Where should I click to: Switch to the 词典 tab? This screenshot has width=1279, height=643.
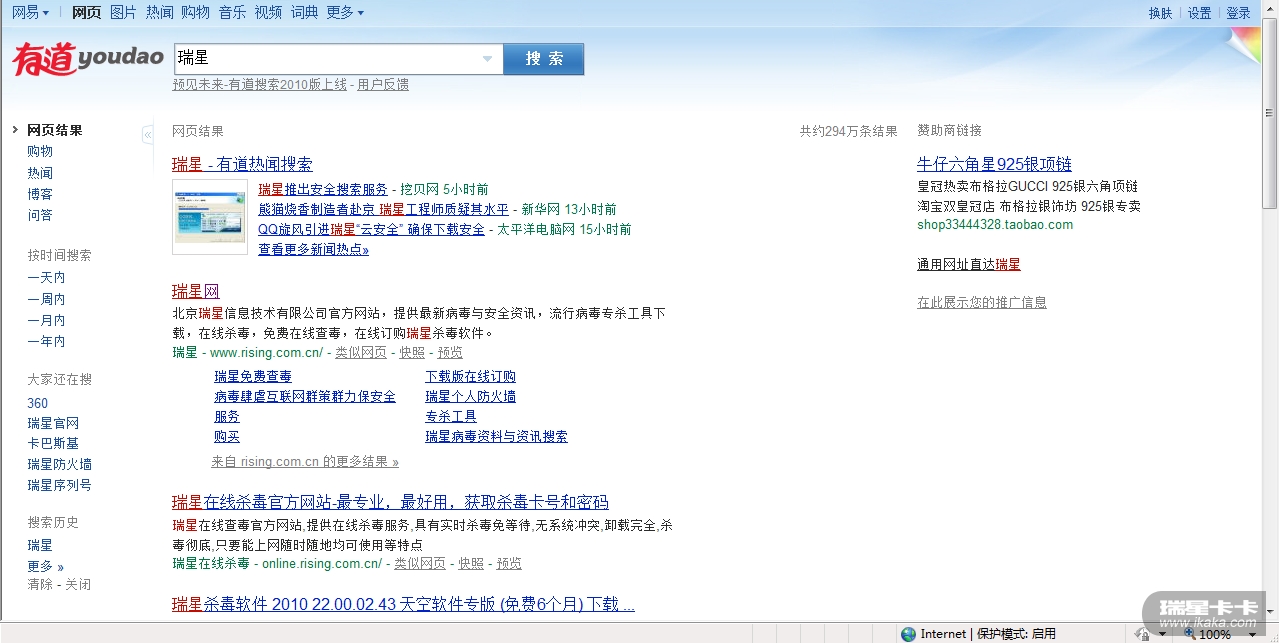tap(304, 12)
